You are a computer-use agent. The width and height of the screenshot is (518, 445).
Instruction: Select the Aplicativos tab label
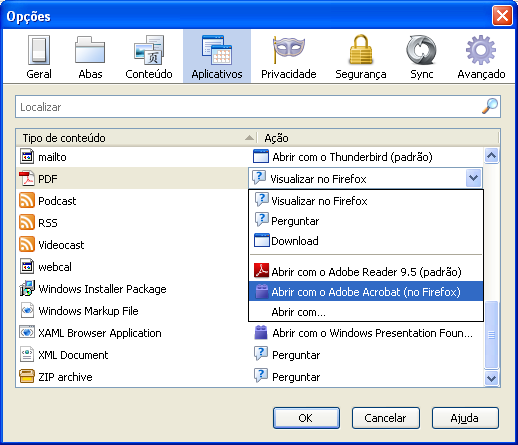click(x=217, y=74)
